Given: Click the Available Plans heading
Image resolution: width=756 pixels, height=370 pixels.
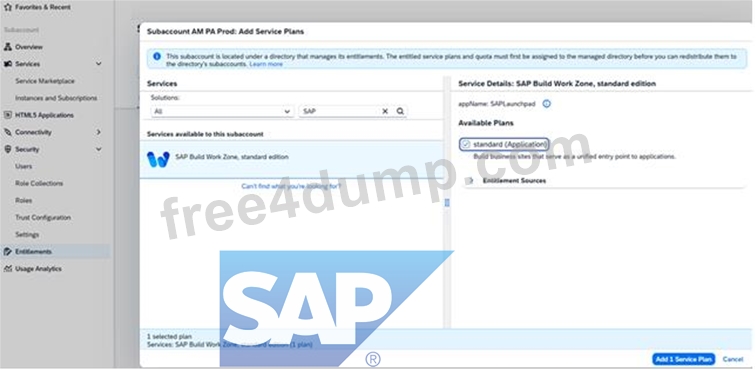Looking at the screenshot, I should tap(486, 123).
